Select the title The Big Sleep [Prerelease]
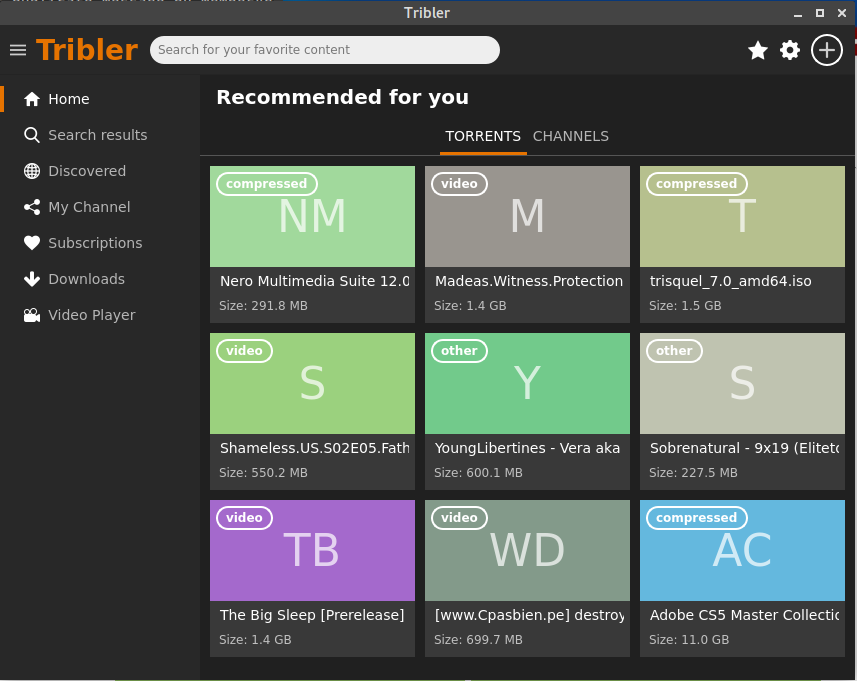Screen dimensions: 857x681 (x=312, y=615)
